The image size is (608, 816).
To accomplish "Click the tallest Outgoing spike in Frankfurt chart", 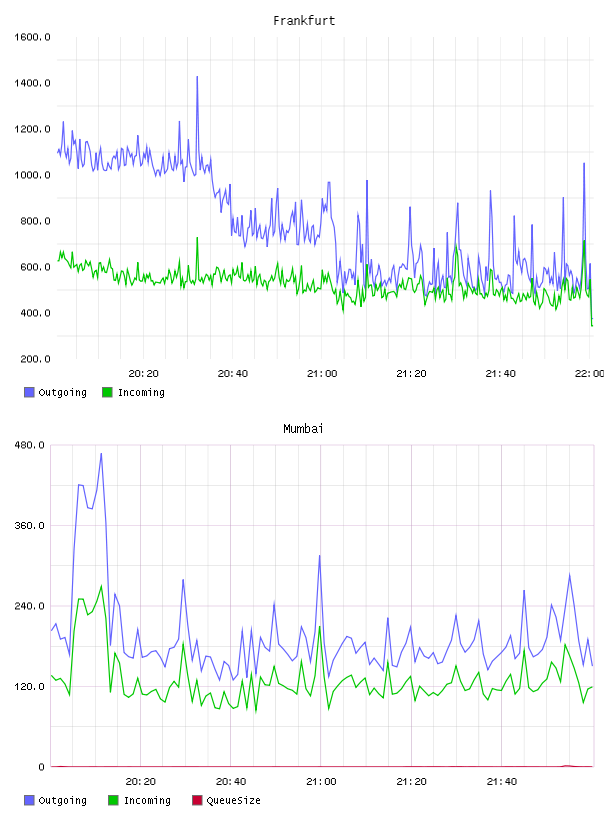I will (x=197, y=78).
